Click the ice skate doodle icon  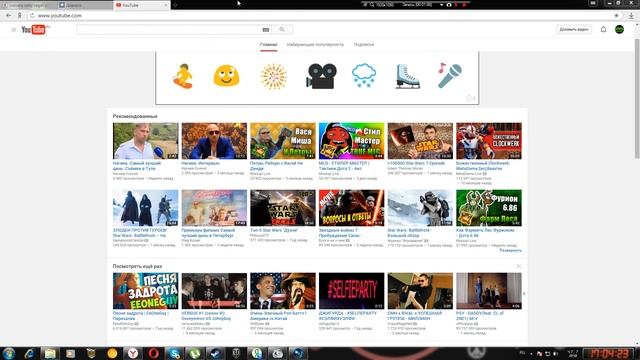407,76
